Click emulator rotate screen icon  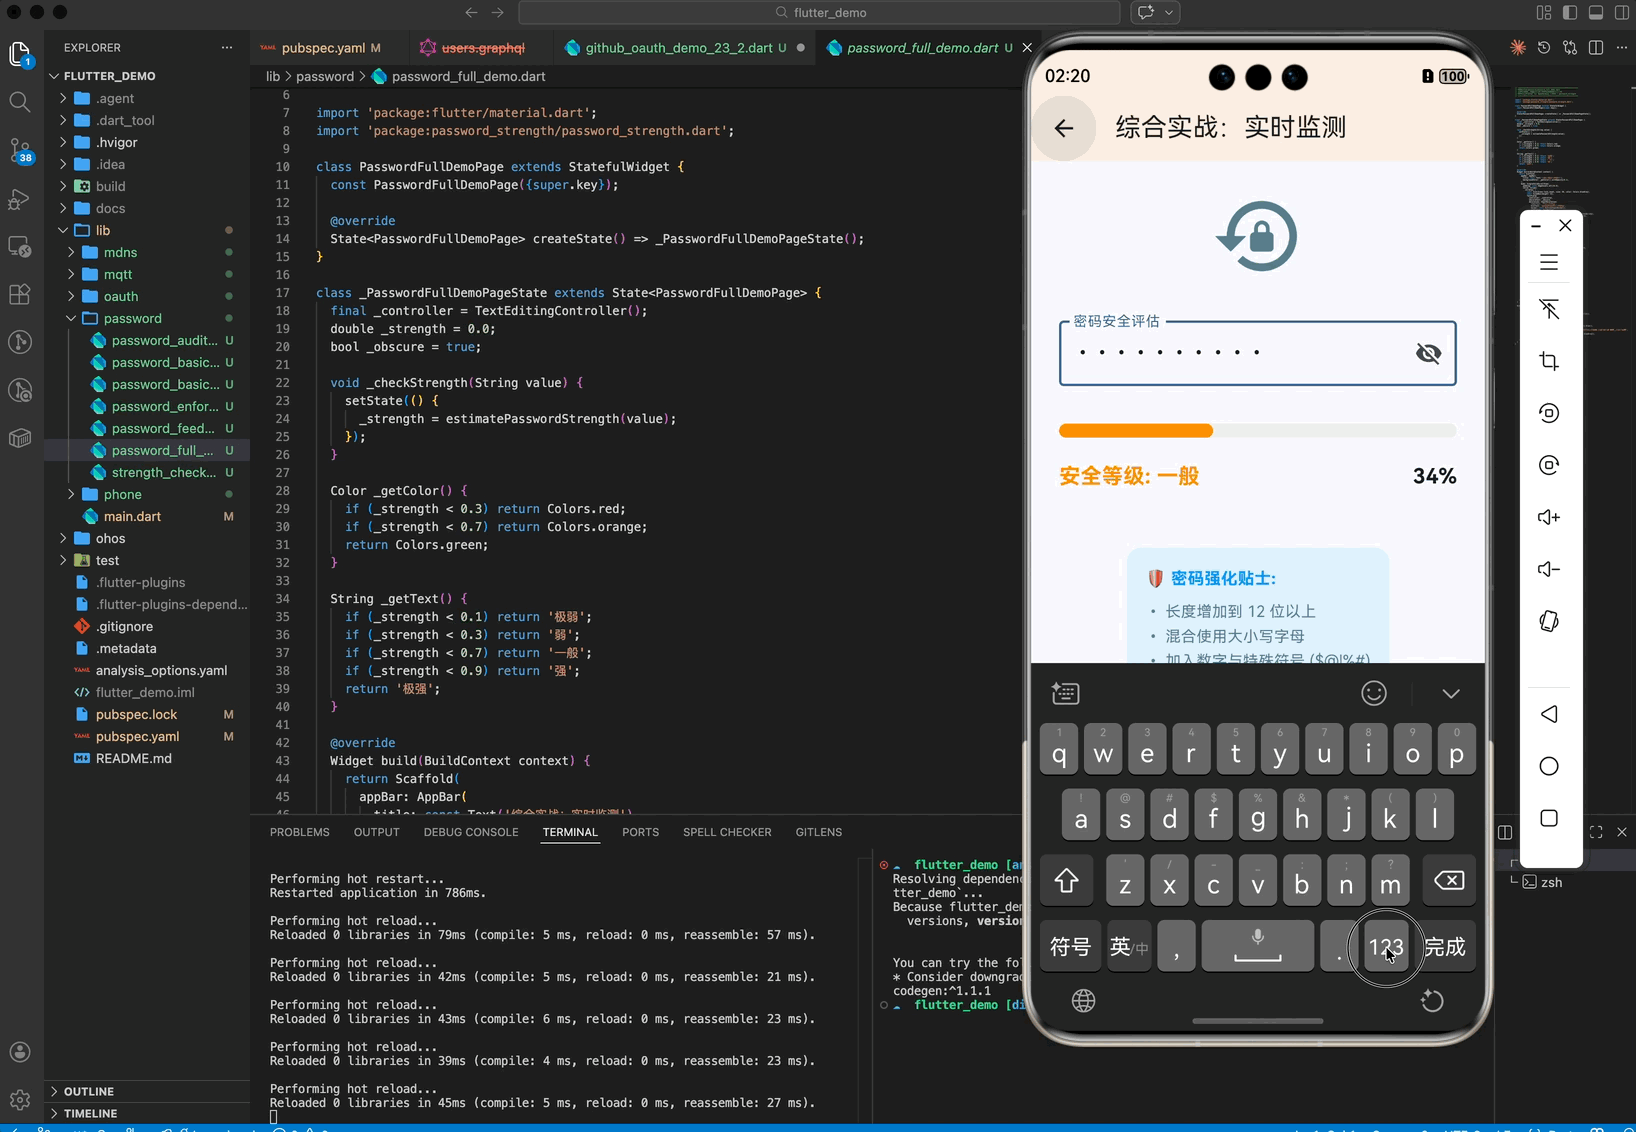click(1549, 621)
